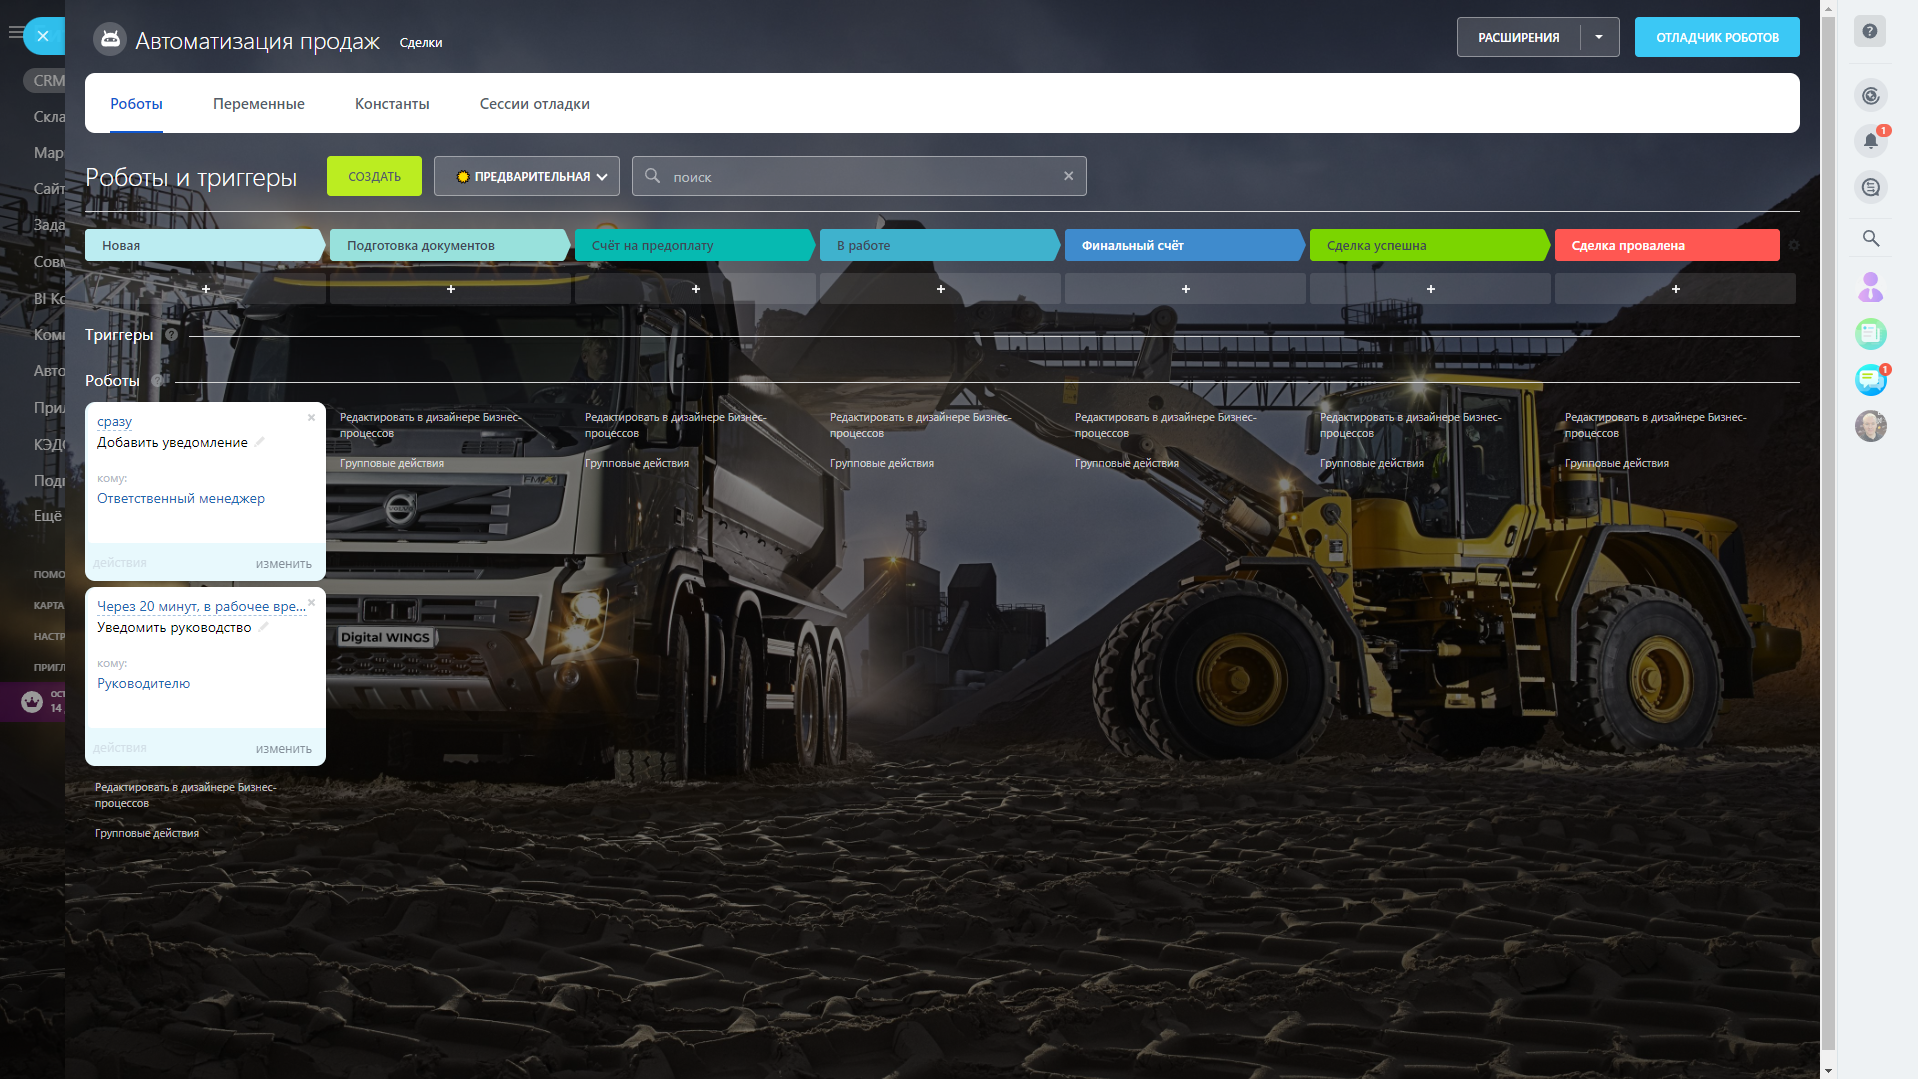Rename robot Уведомить руководство via pencil icon
Viewport: 1918px width, 1079px height.
tap(264, 627)
